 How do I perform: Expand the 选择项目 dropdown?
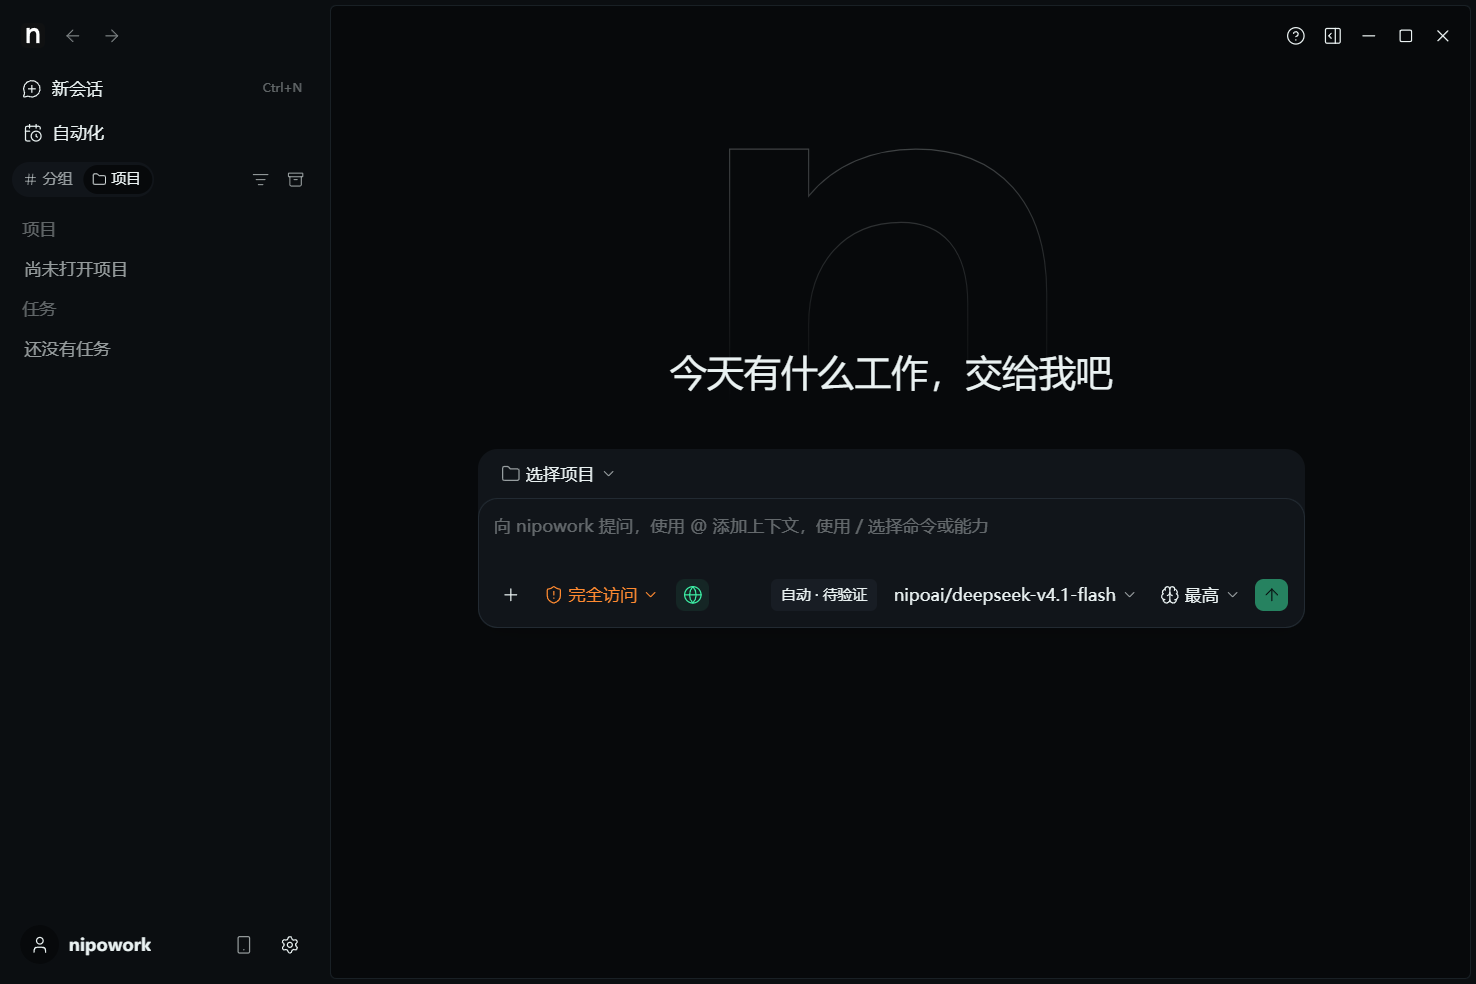point(558,474)
